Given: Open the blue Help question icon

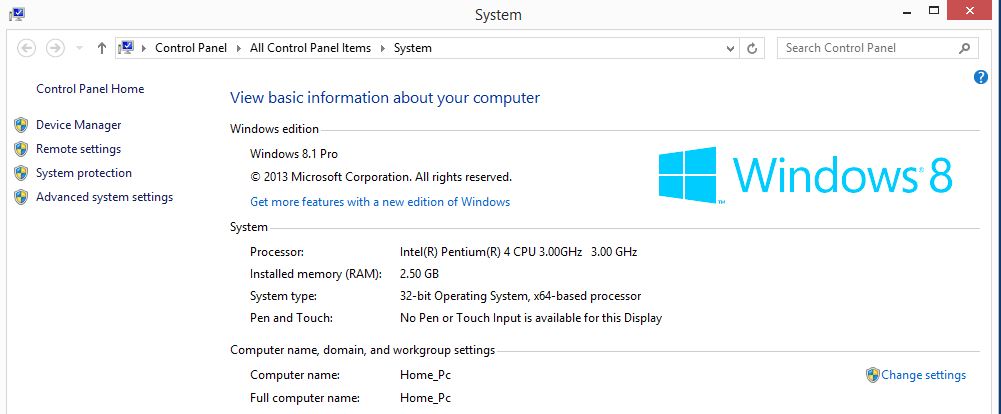Looking at the screenshot, I should pos(981,77).
